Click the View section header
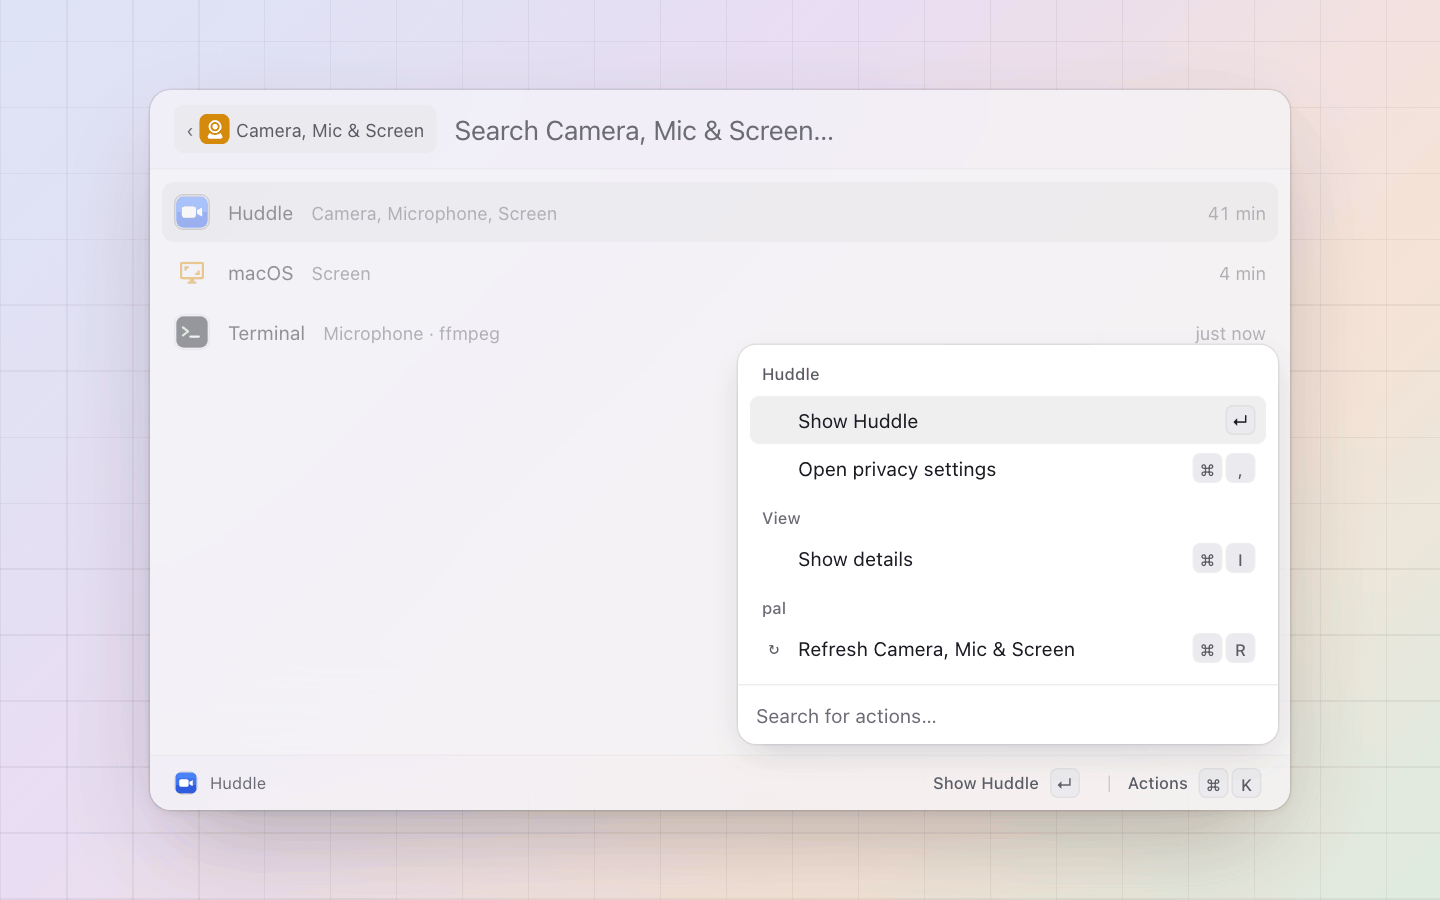 pyautogui.click(x=781, y=518)
